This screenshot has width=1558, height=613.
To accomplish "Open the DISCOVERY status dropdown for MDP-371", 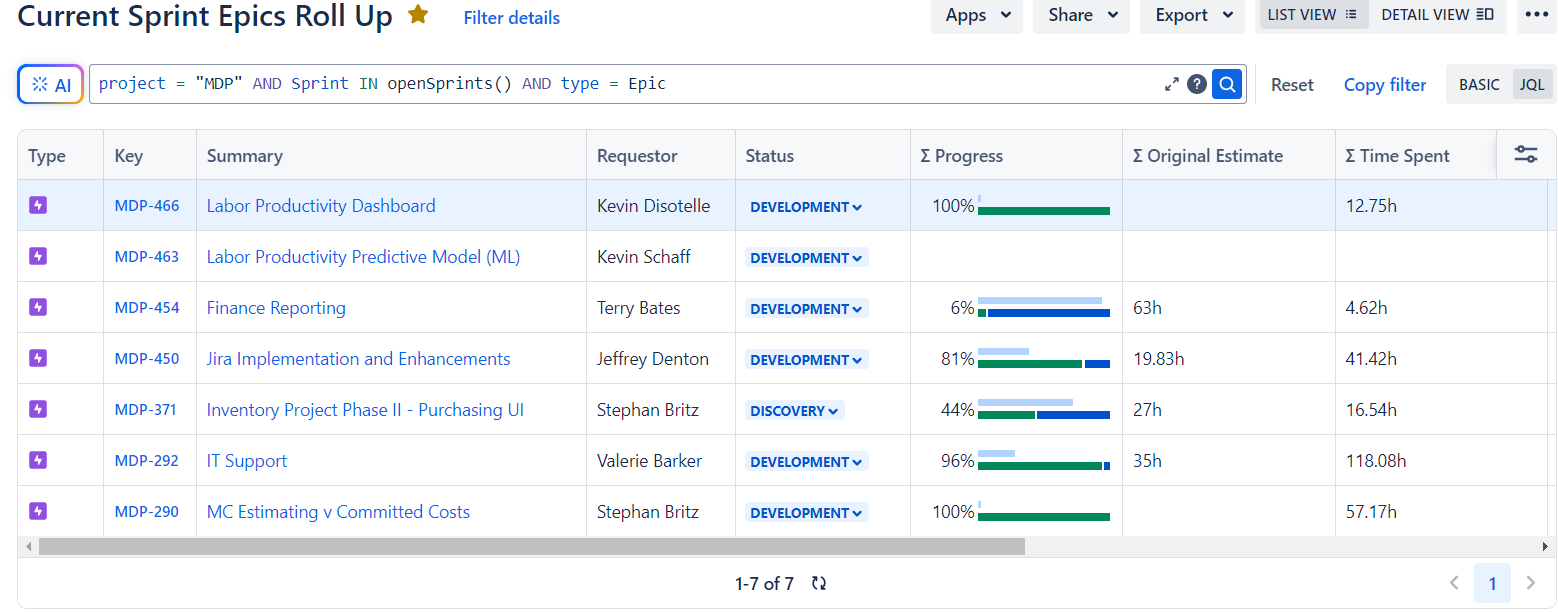I will [x=793, y=410].
